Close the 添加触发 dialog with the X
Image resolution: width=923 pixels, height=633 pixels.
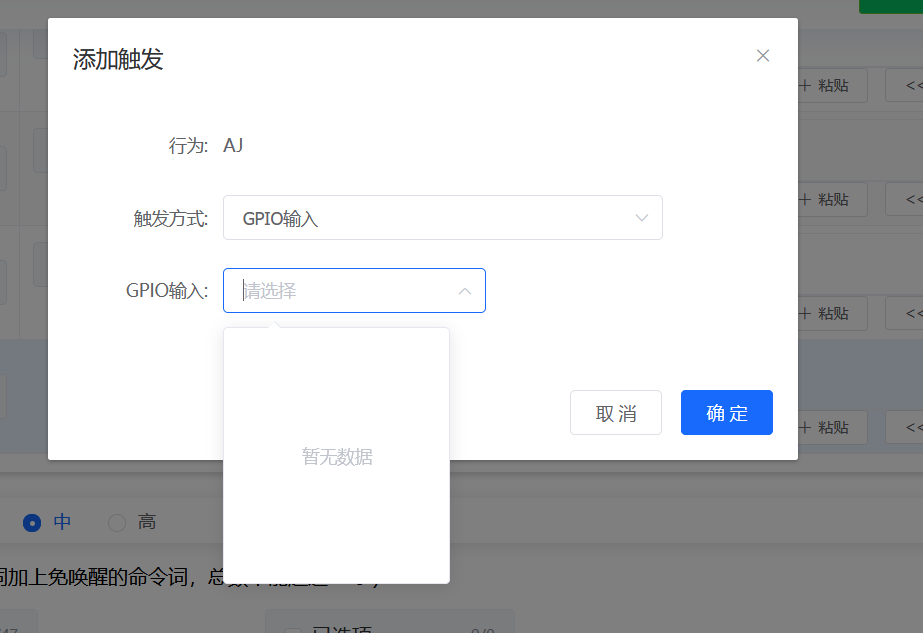(763, 55)
